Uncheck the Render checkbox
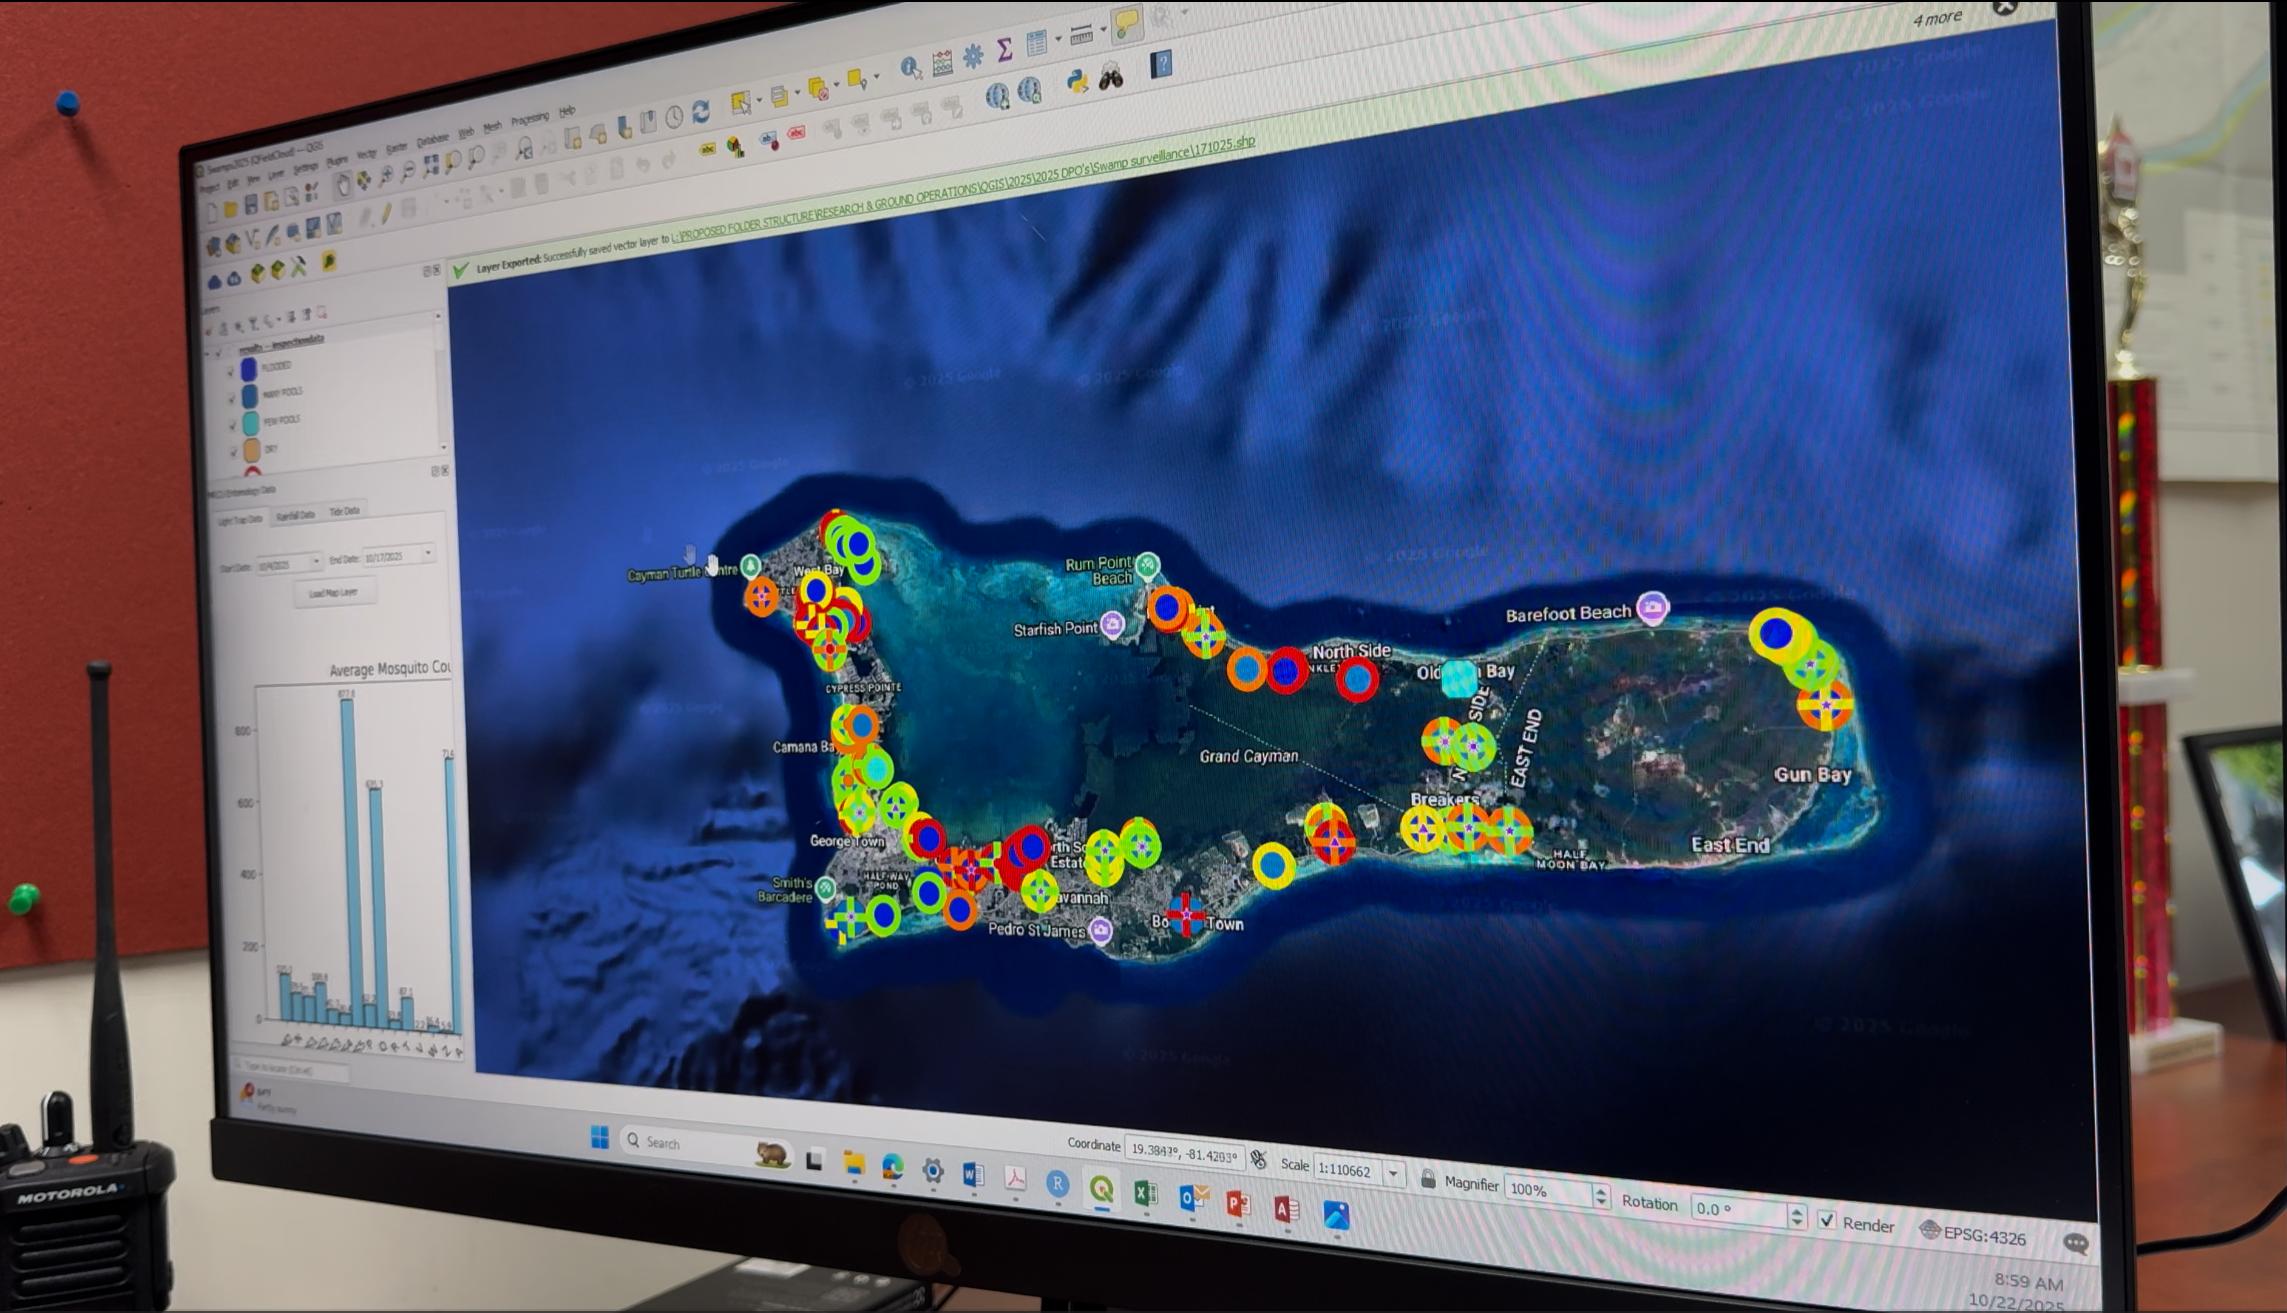 1827,1221
